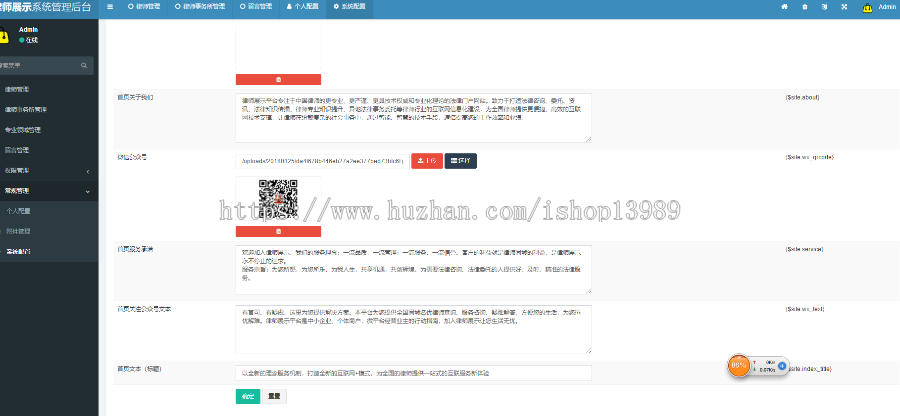Click the {$site.wx_text} variable text
Screen dimensions: 900x416
(x=805, y=309)
